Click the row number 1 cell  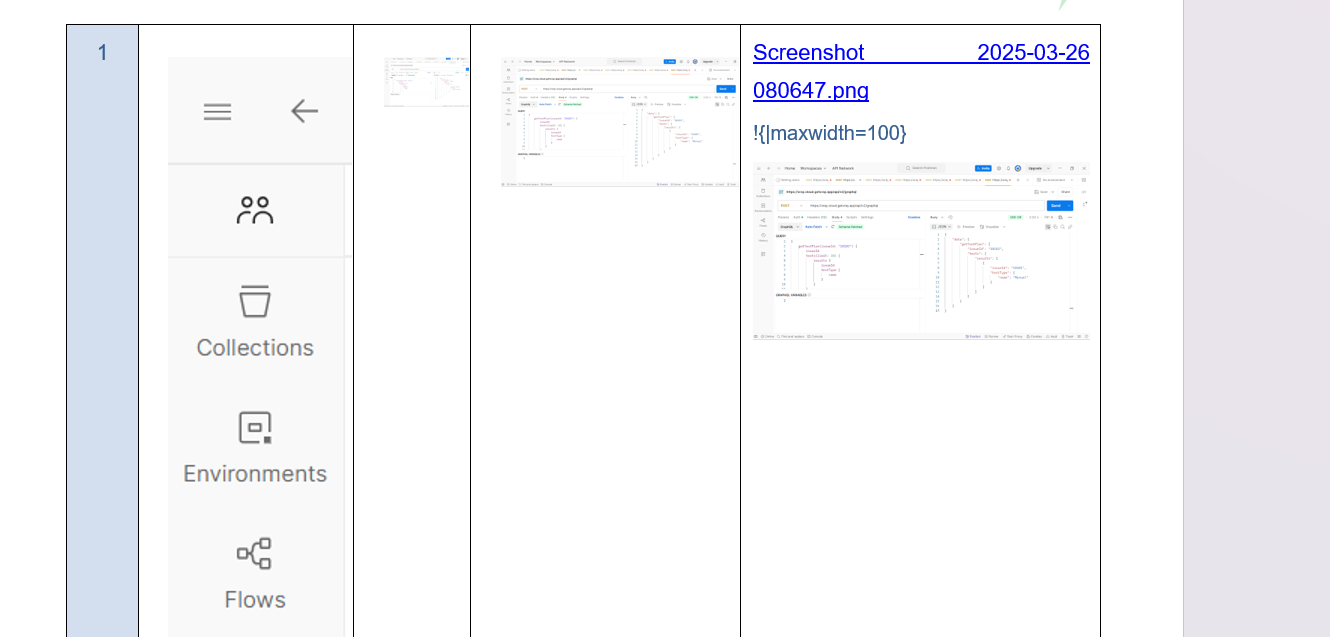click(102, 53)
